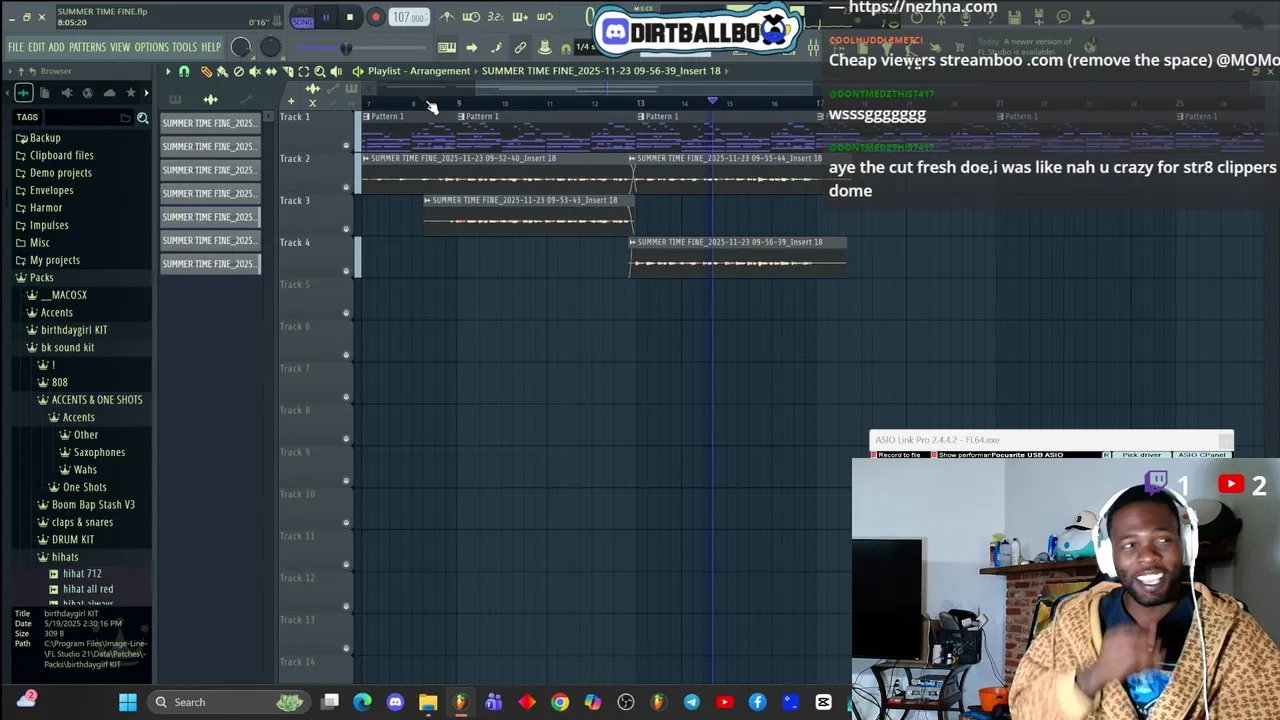The height and width of the screenshot is (720, 1280).
Task: Open the browser online library globe icon
Action: pyautogui.click(x=88, y=93)
